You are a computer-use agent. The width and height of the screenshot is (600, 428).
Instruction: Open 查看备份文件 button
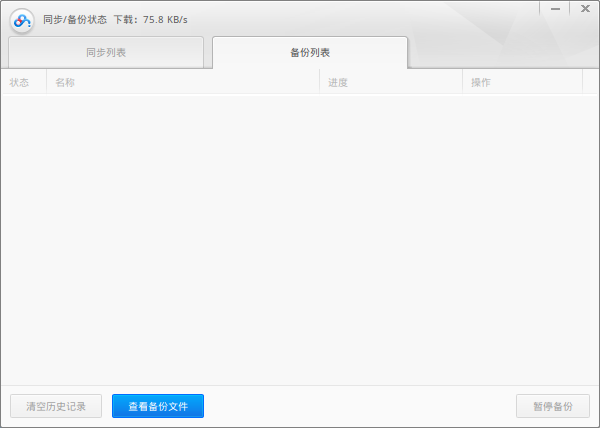coord(158,406)
